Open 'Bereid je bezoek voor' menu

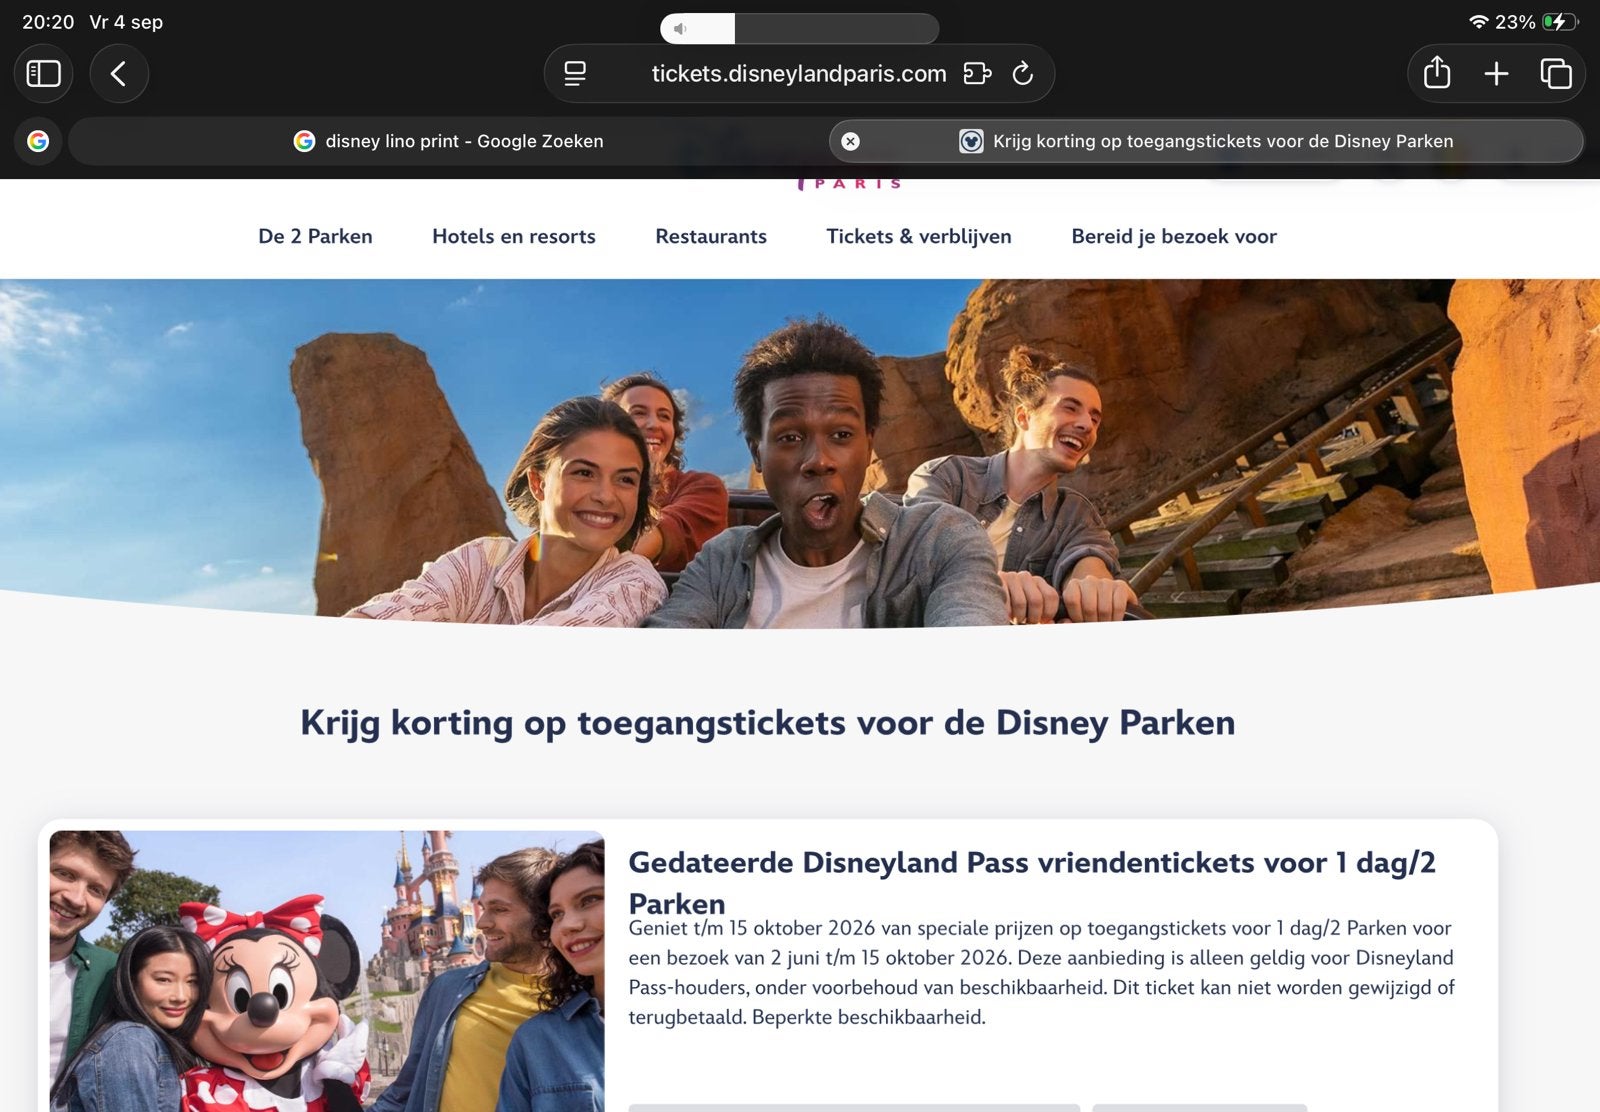pyautogui.click(x=1174, y=236)
